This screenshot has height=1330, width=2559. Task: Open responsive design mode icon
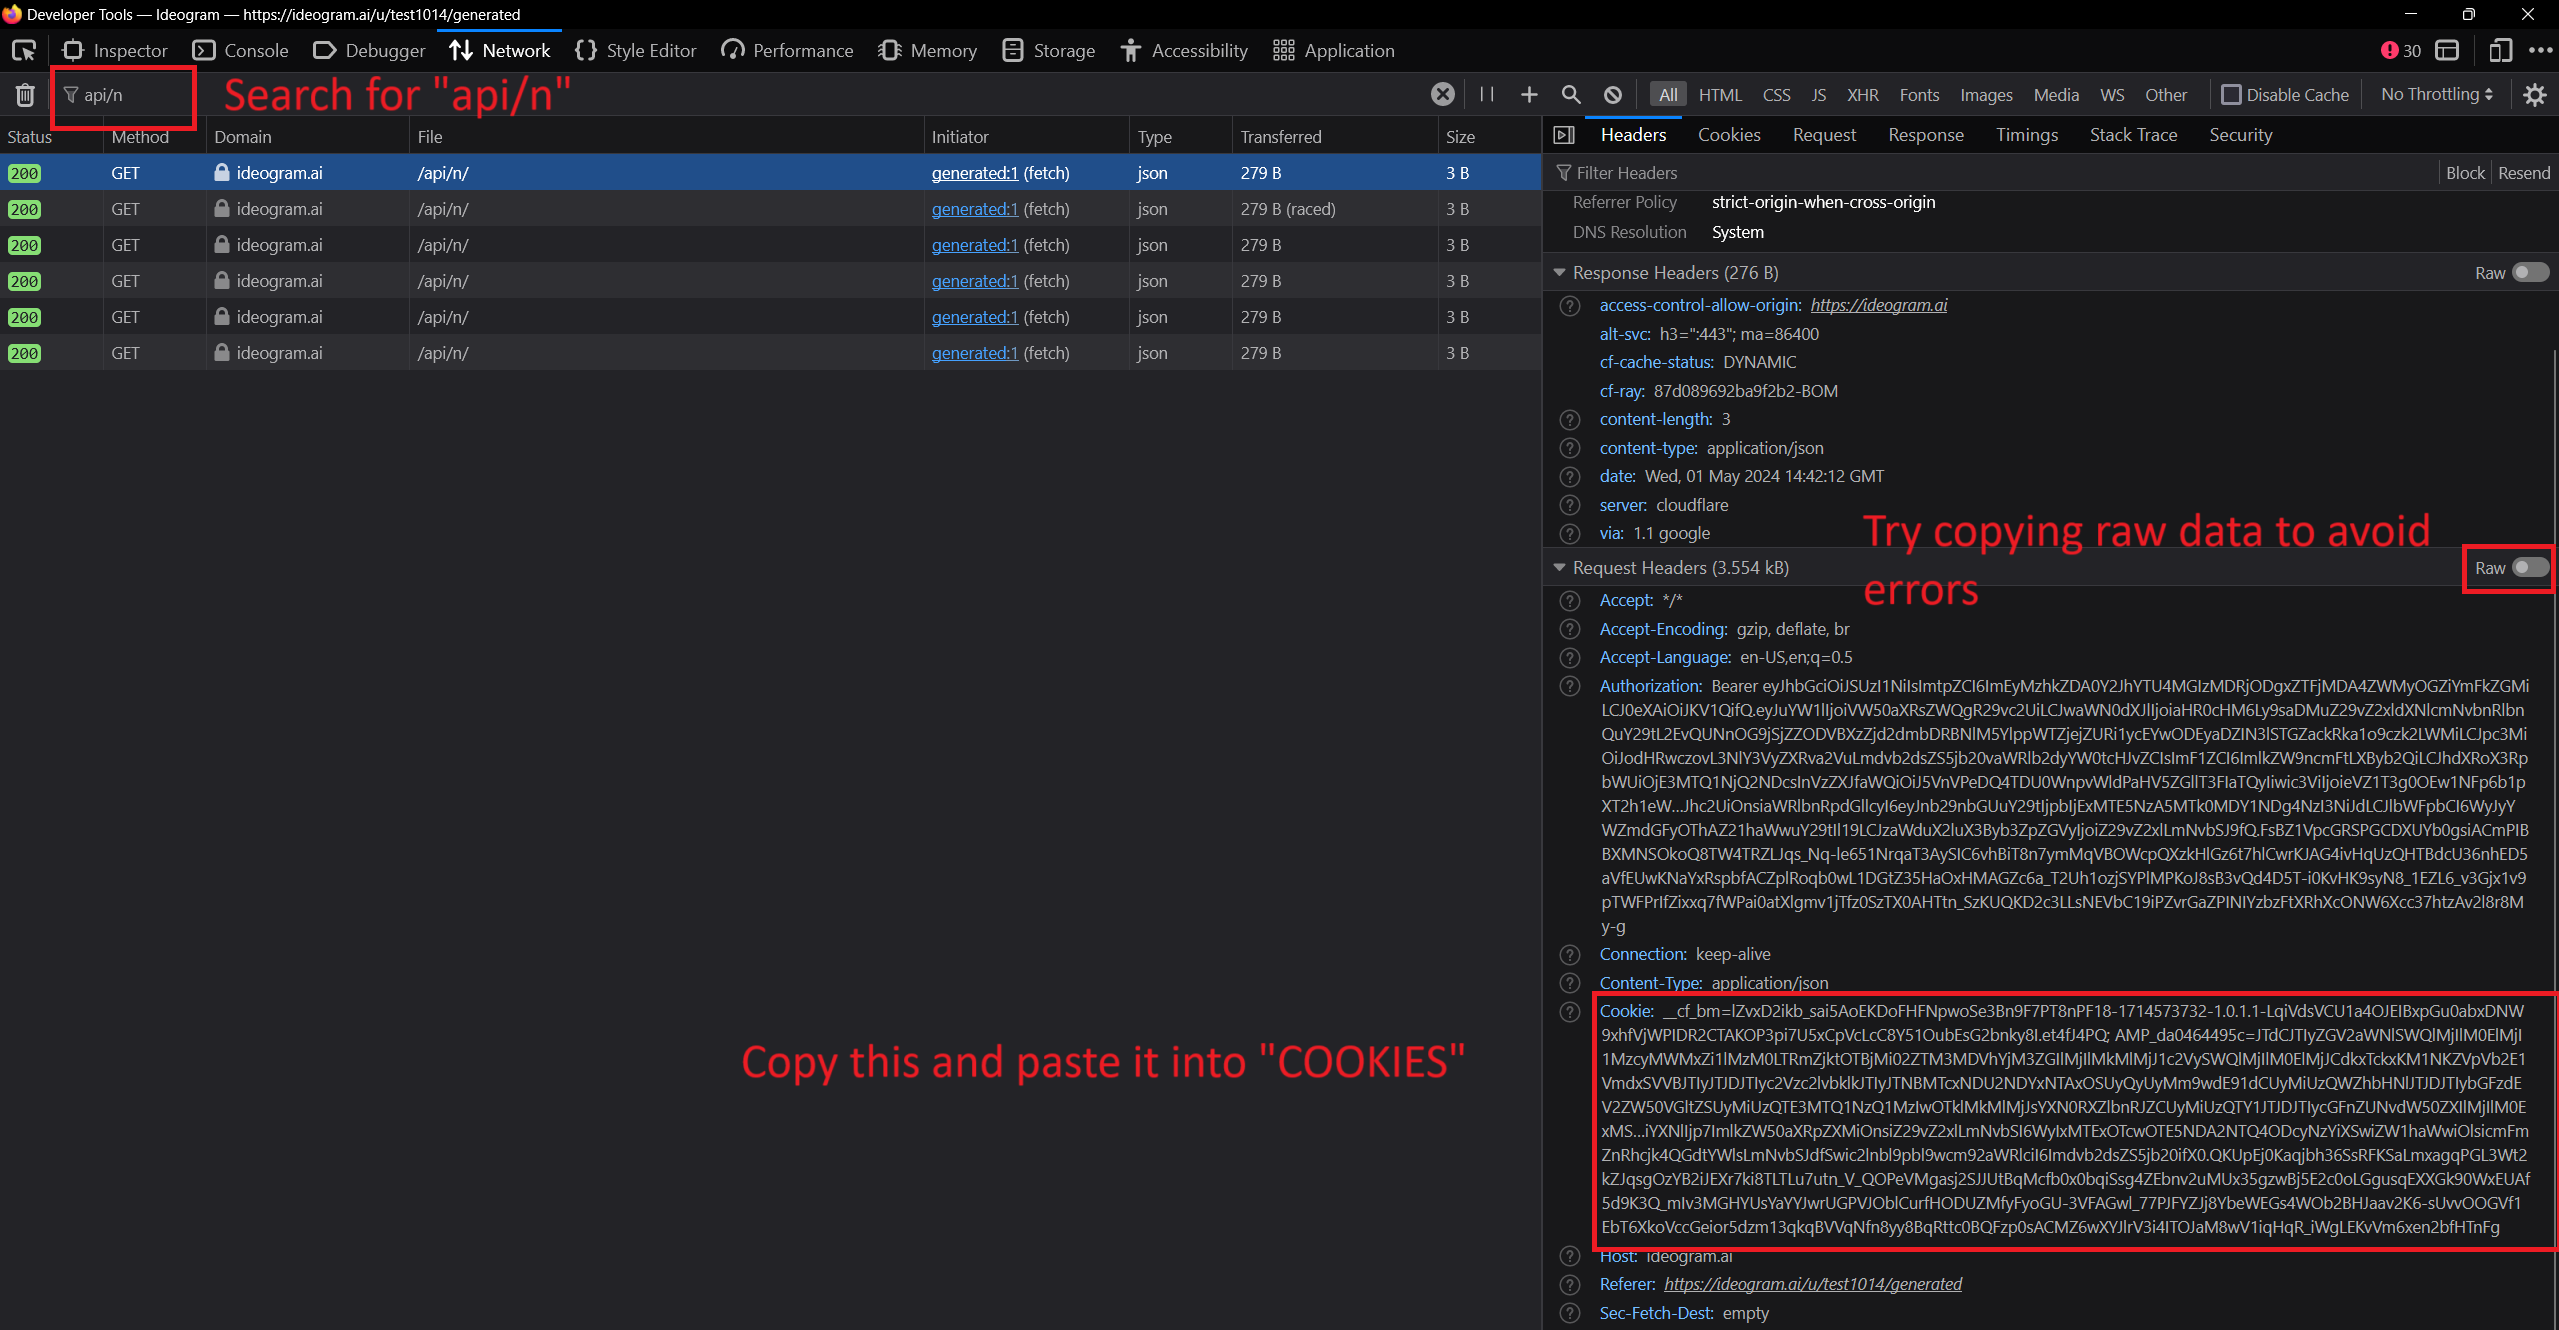point(2500,50)
